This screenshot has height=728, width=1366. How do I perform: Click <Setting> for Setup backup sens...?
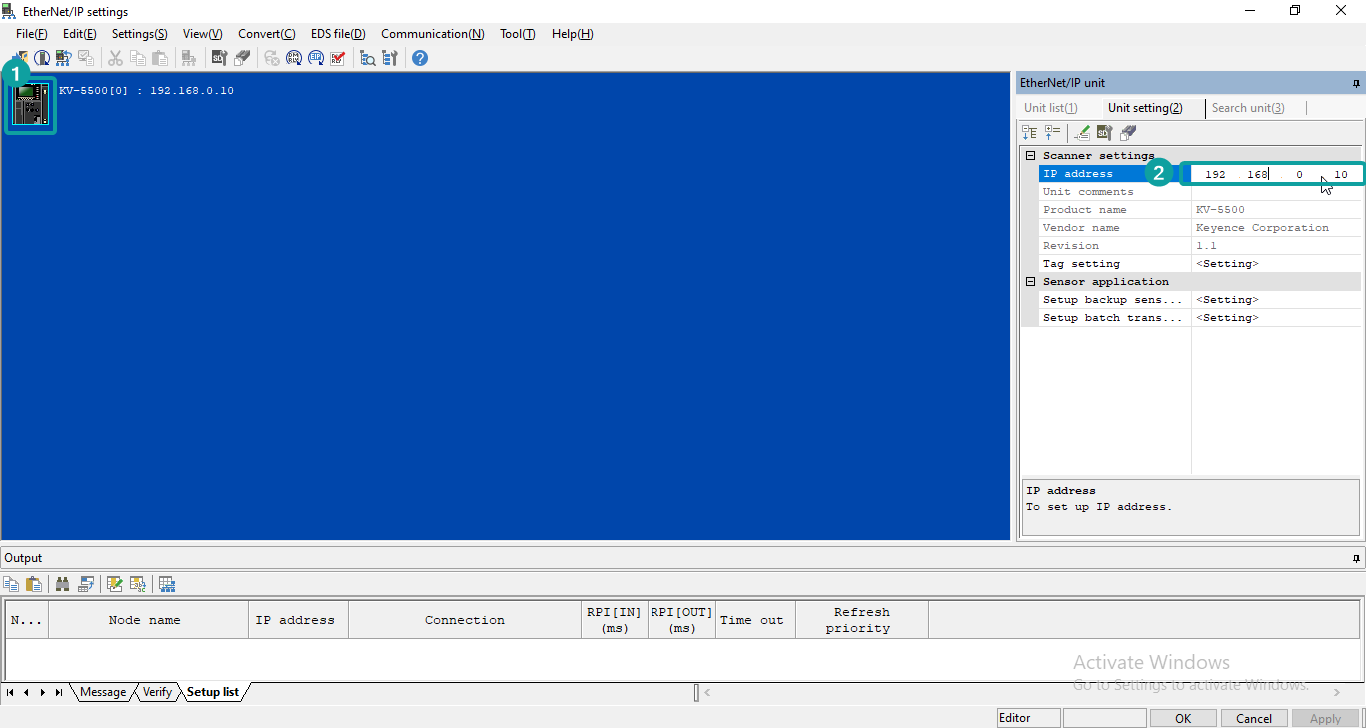[x=1227, y=300]
